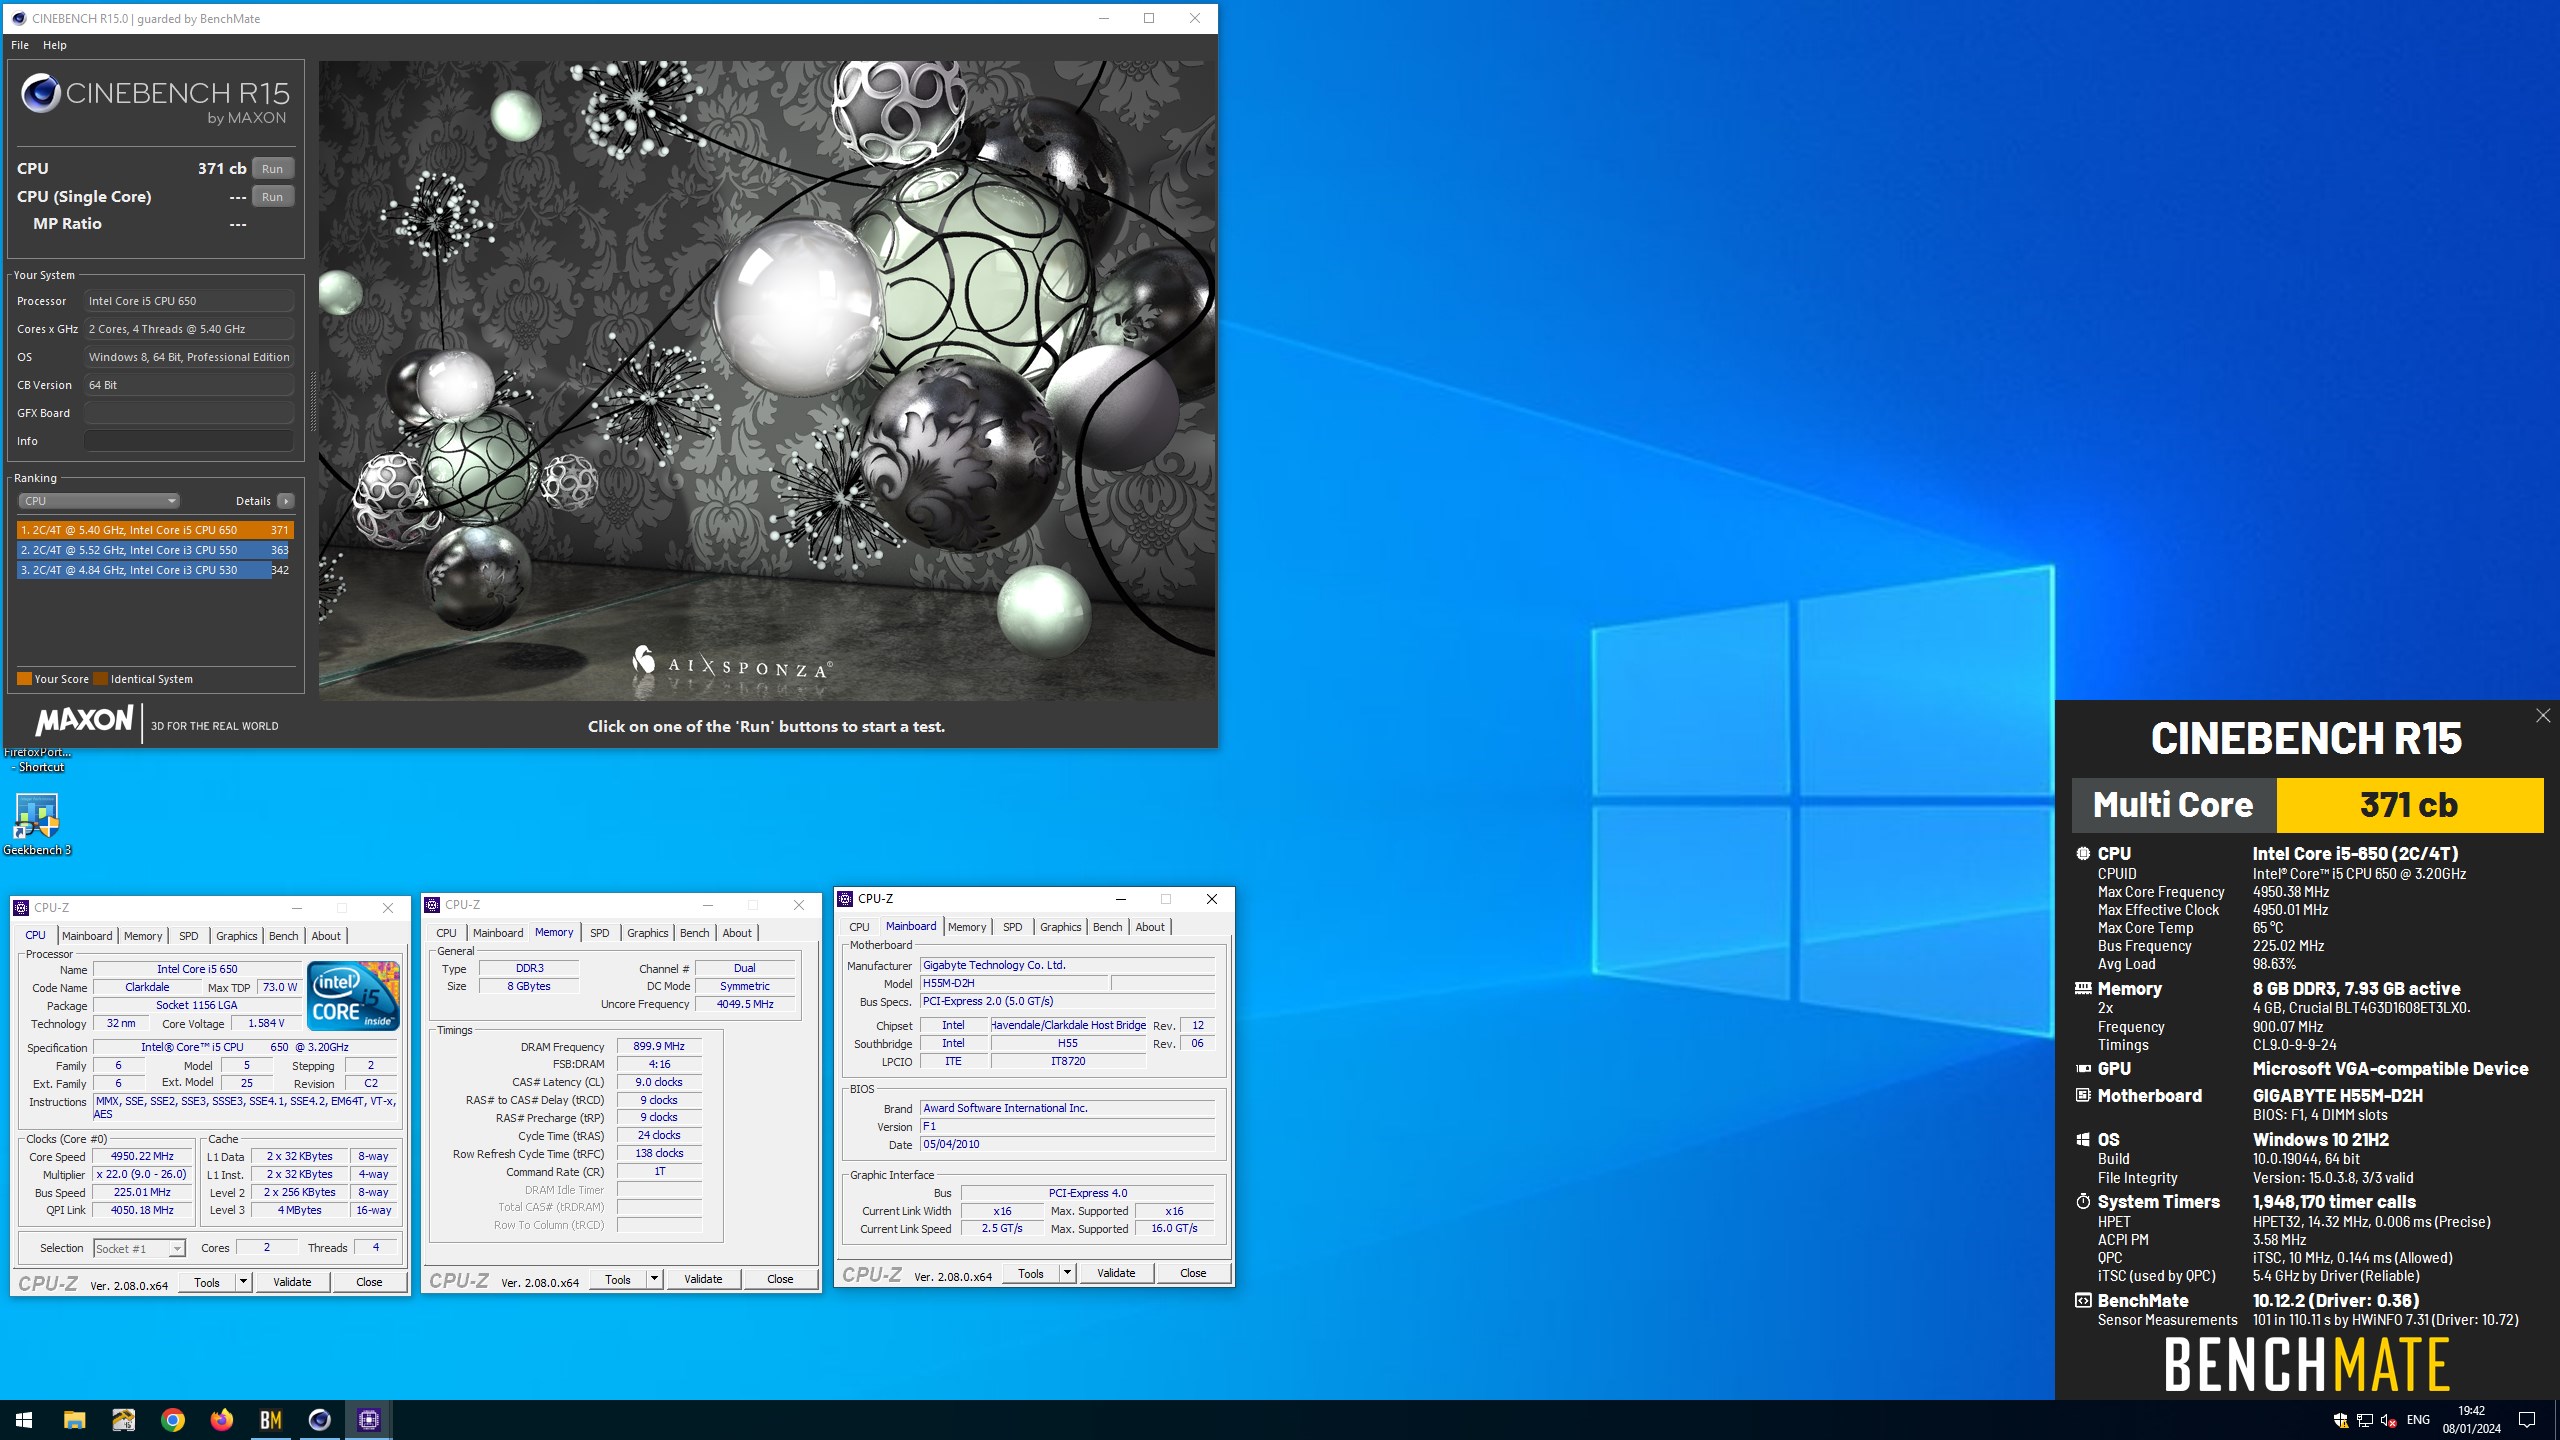The height and width of the screenshot is (1440, 2560).
Task: Click Tools in the CPU-Z Mainboard window
Action: pyautogui.click(x=1031, y=1273)
